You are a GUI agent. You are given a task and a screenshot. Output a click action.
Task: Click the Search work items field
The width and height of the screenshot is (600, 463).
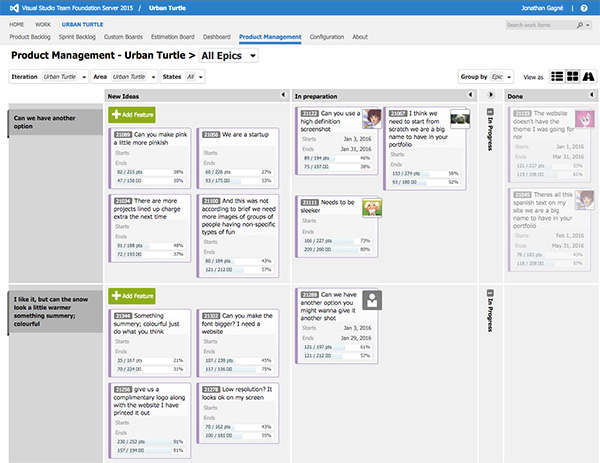pos(540,25)
